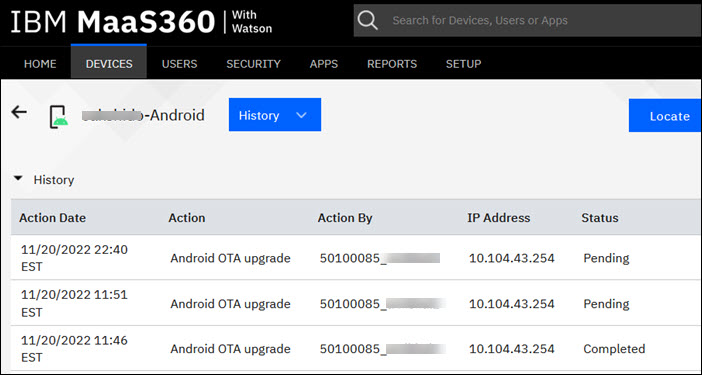Select the 11/20/2022 22:40 EST date cell
Image resolution: width=702 pixels, height=375 pixels.
tap(74, 258)
